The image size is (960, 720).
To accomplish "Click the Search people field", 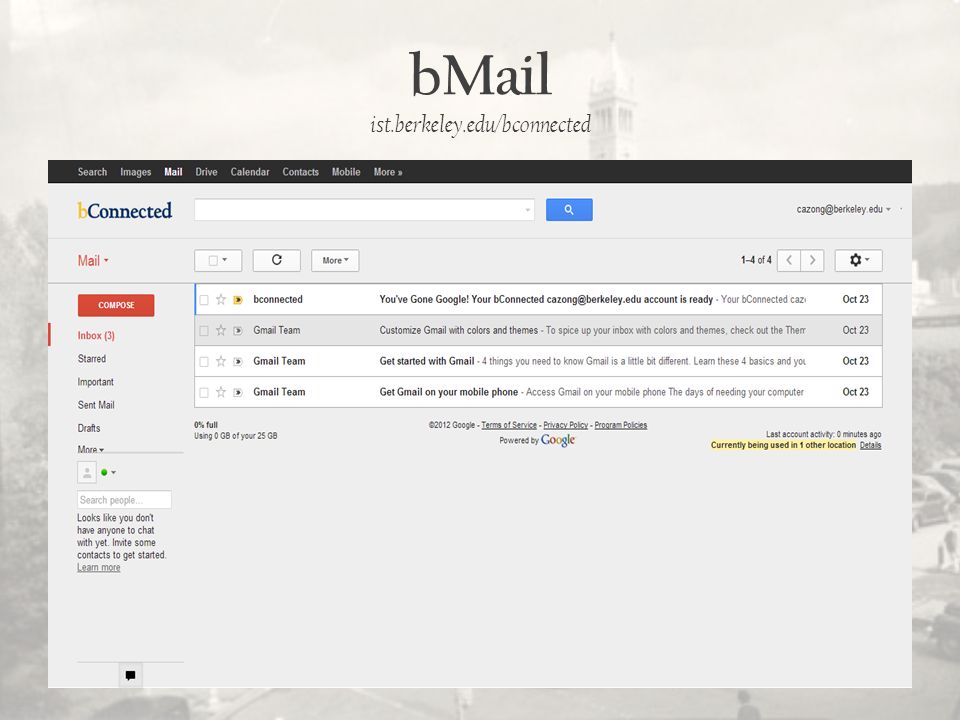I will pos(124,500).
